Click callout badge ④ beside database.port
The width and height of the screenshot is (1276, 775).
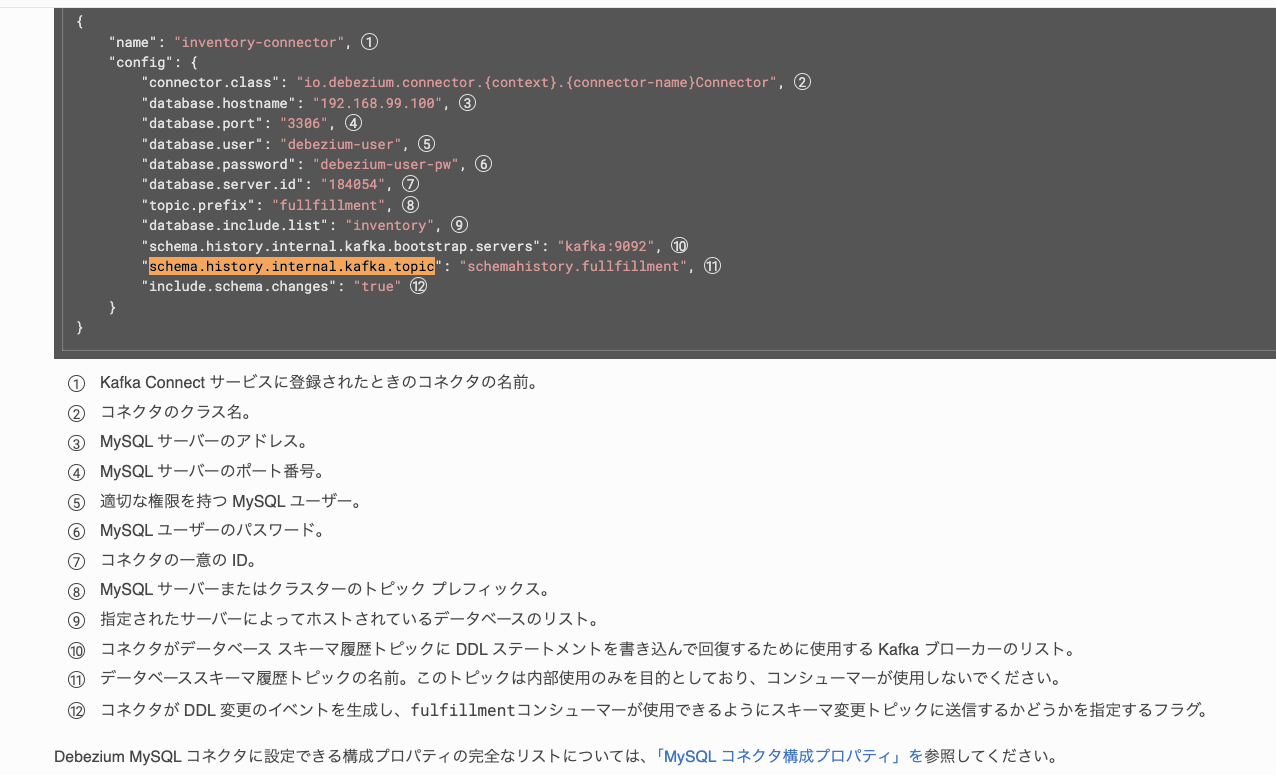[354, 122]
